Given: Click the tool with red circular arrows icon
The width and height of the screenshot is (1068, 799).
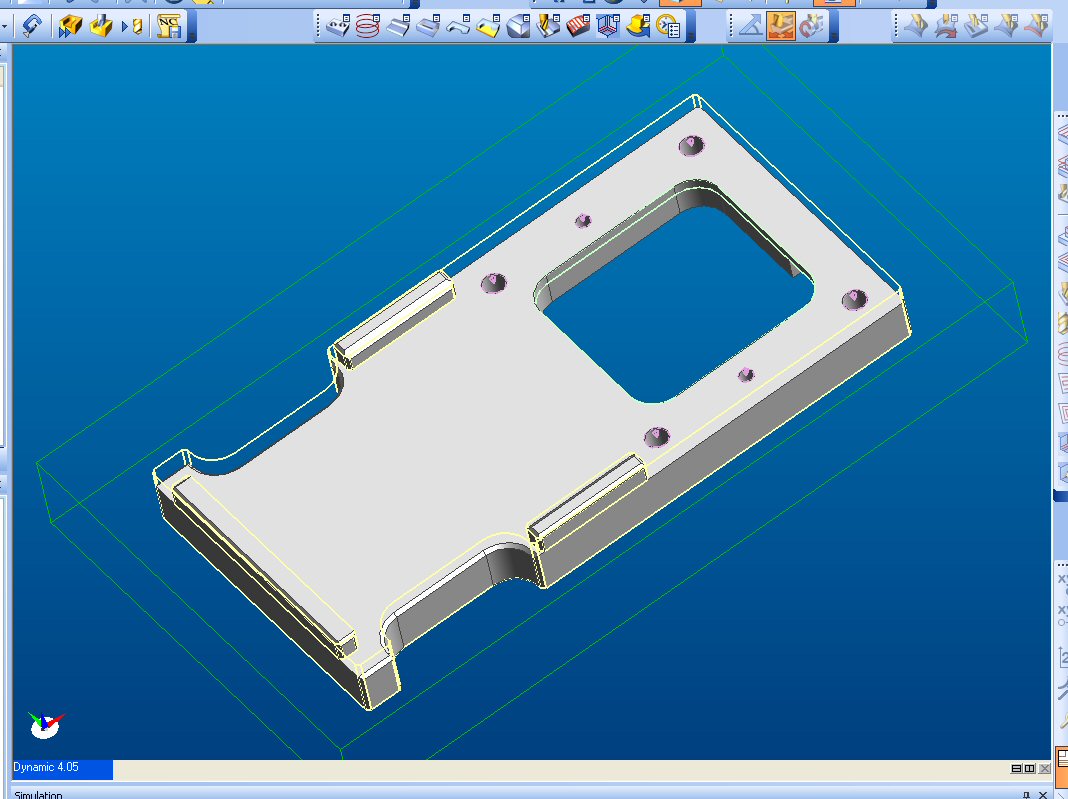Looking at the screenshot, I should (811, 27).
